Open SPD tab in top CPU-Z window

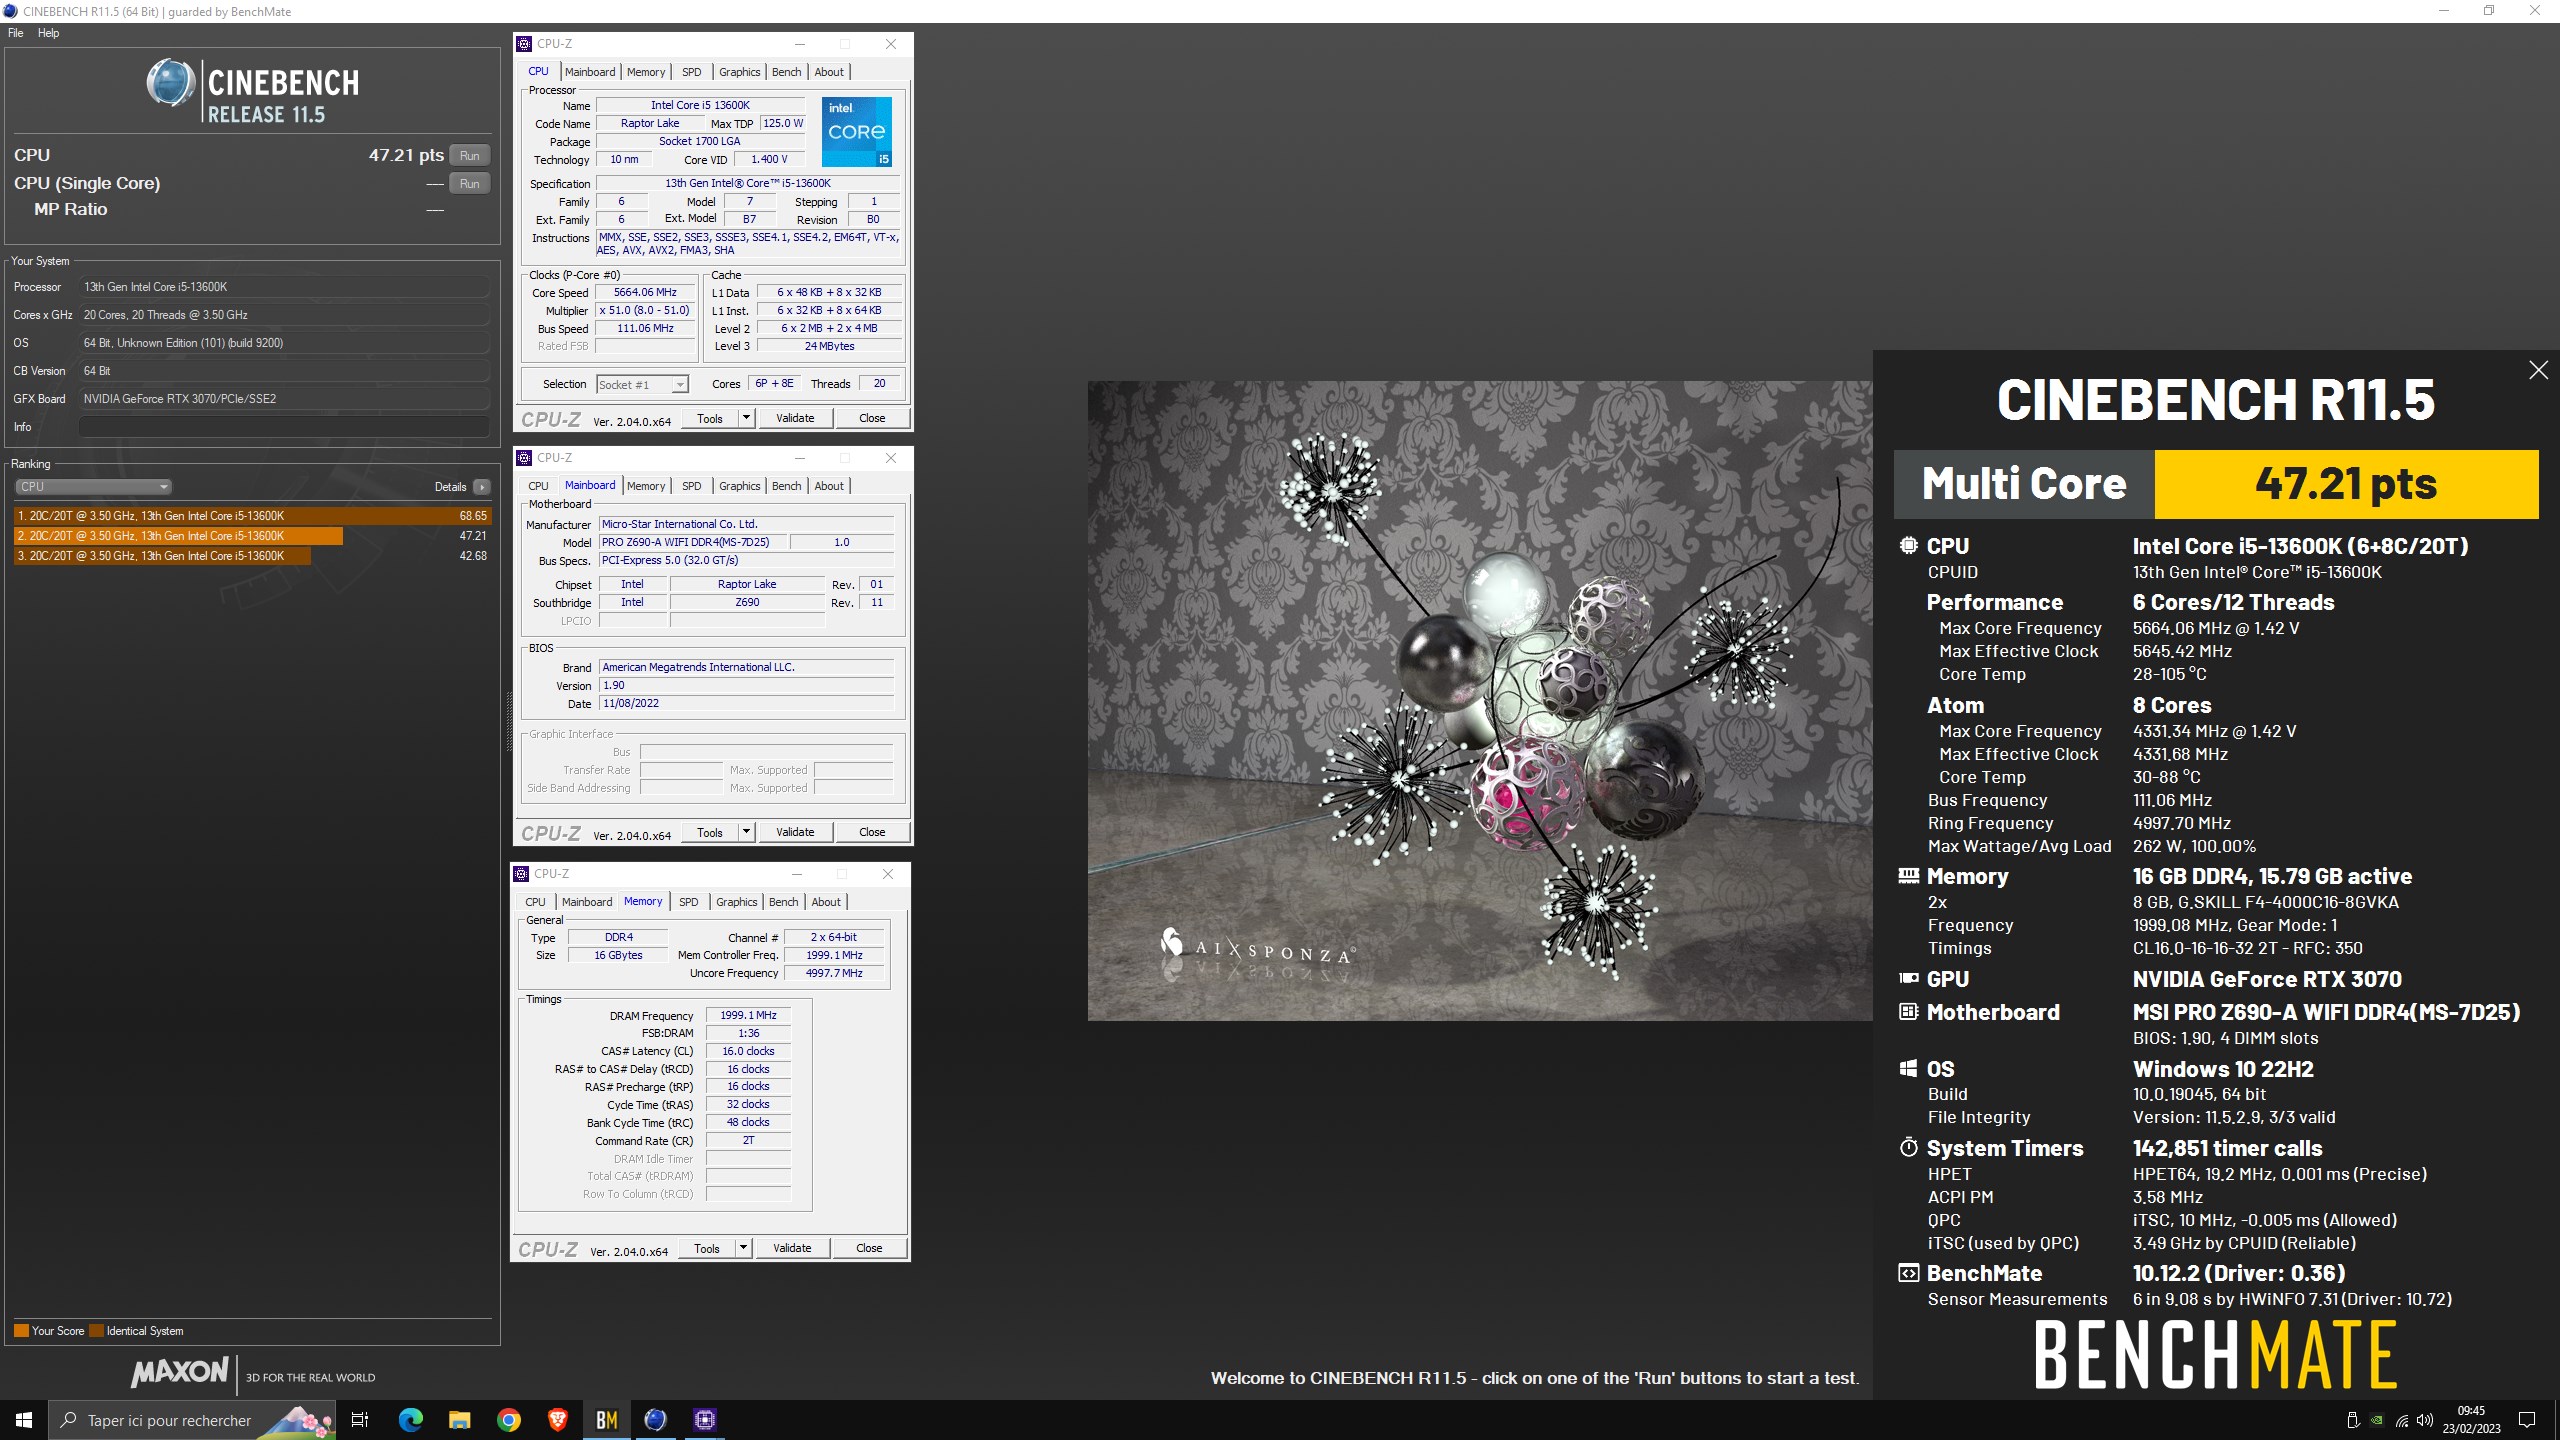click(x=691, y=72)
